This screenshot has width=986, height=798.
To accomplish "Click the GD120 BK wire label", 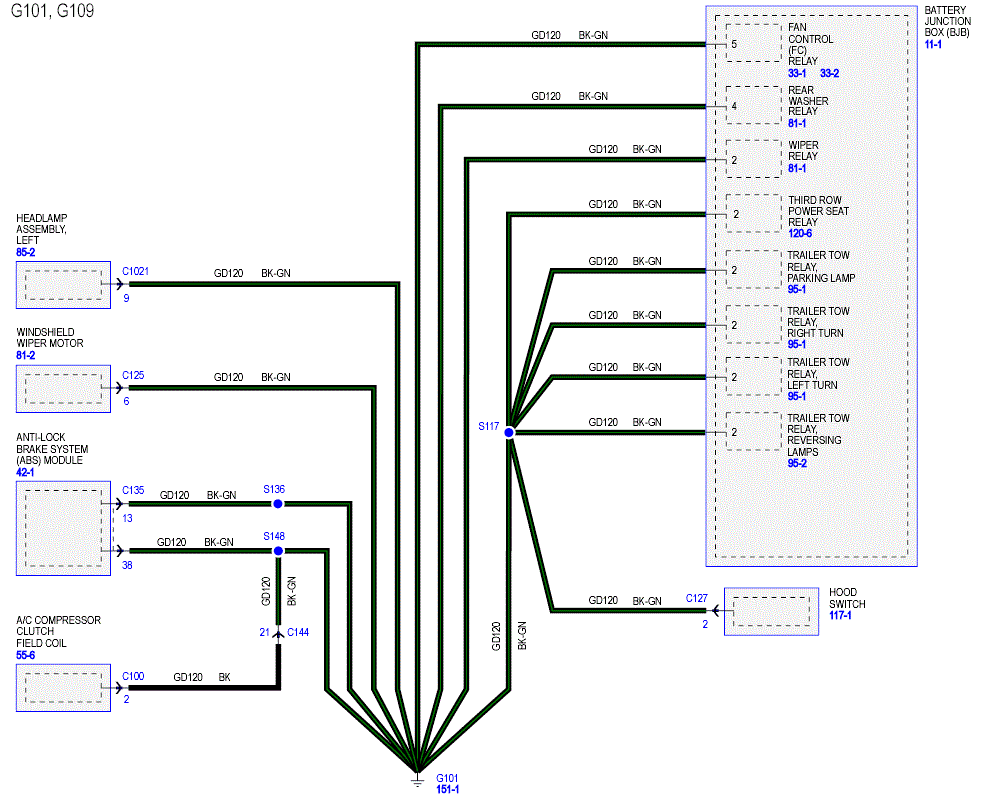I will click(x=202, y=677).
